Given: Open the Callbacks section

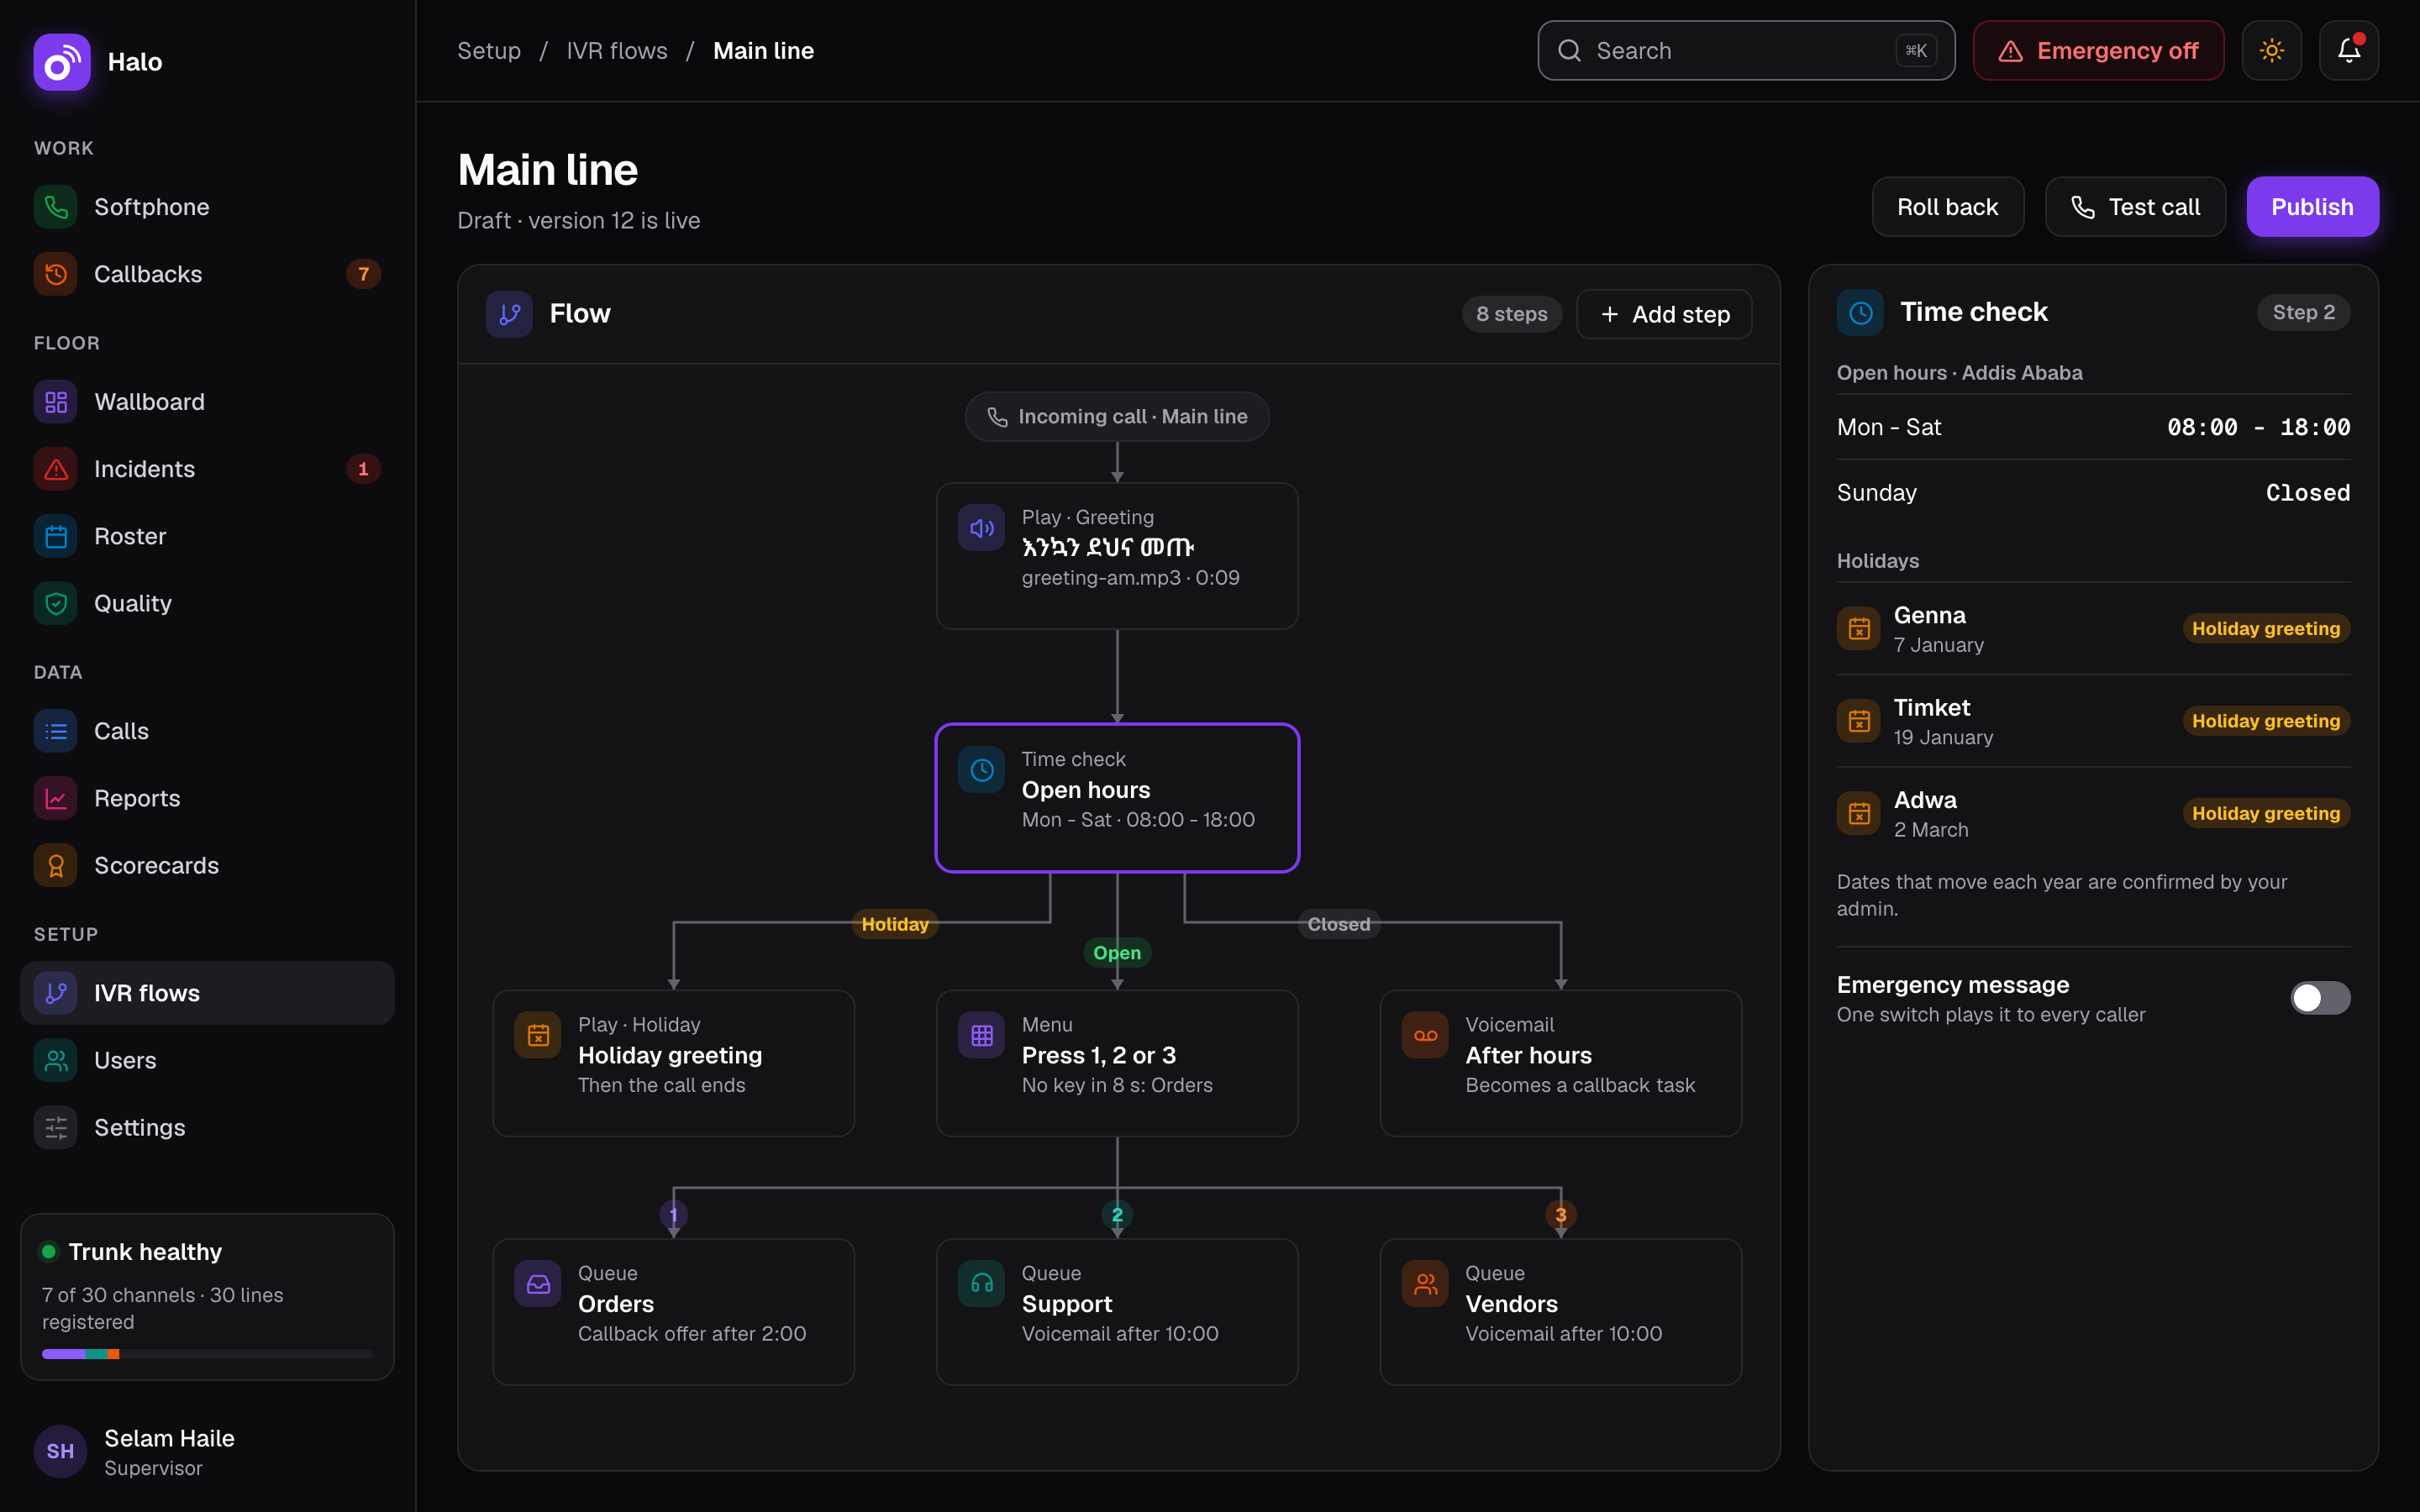Looking at the screenshot, I should pos(207,274).
